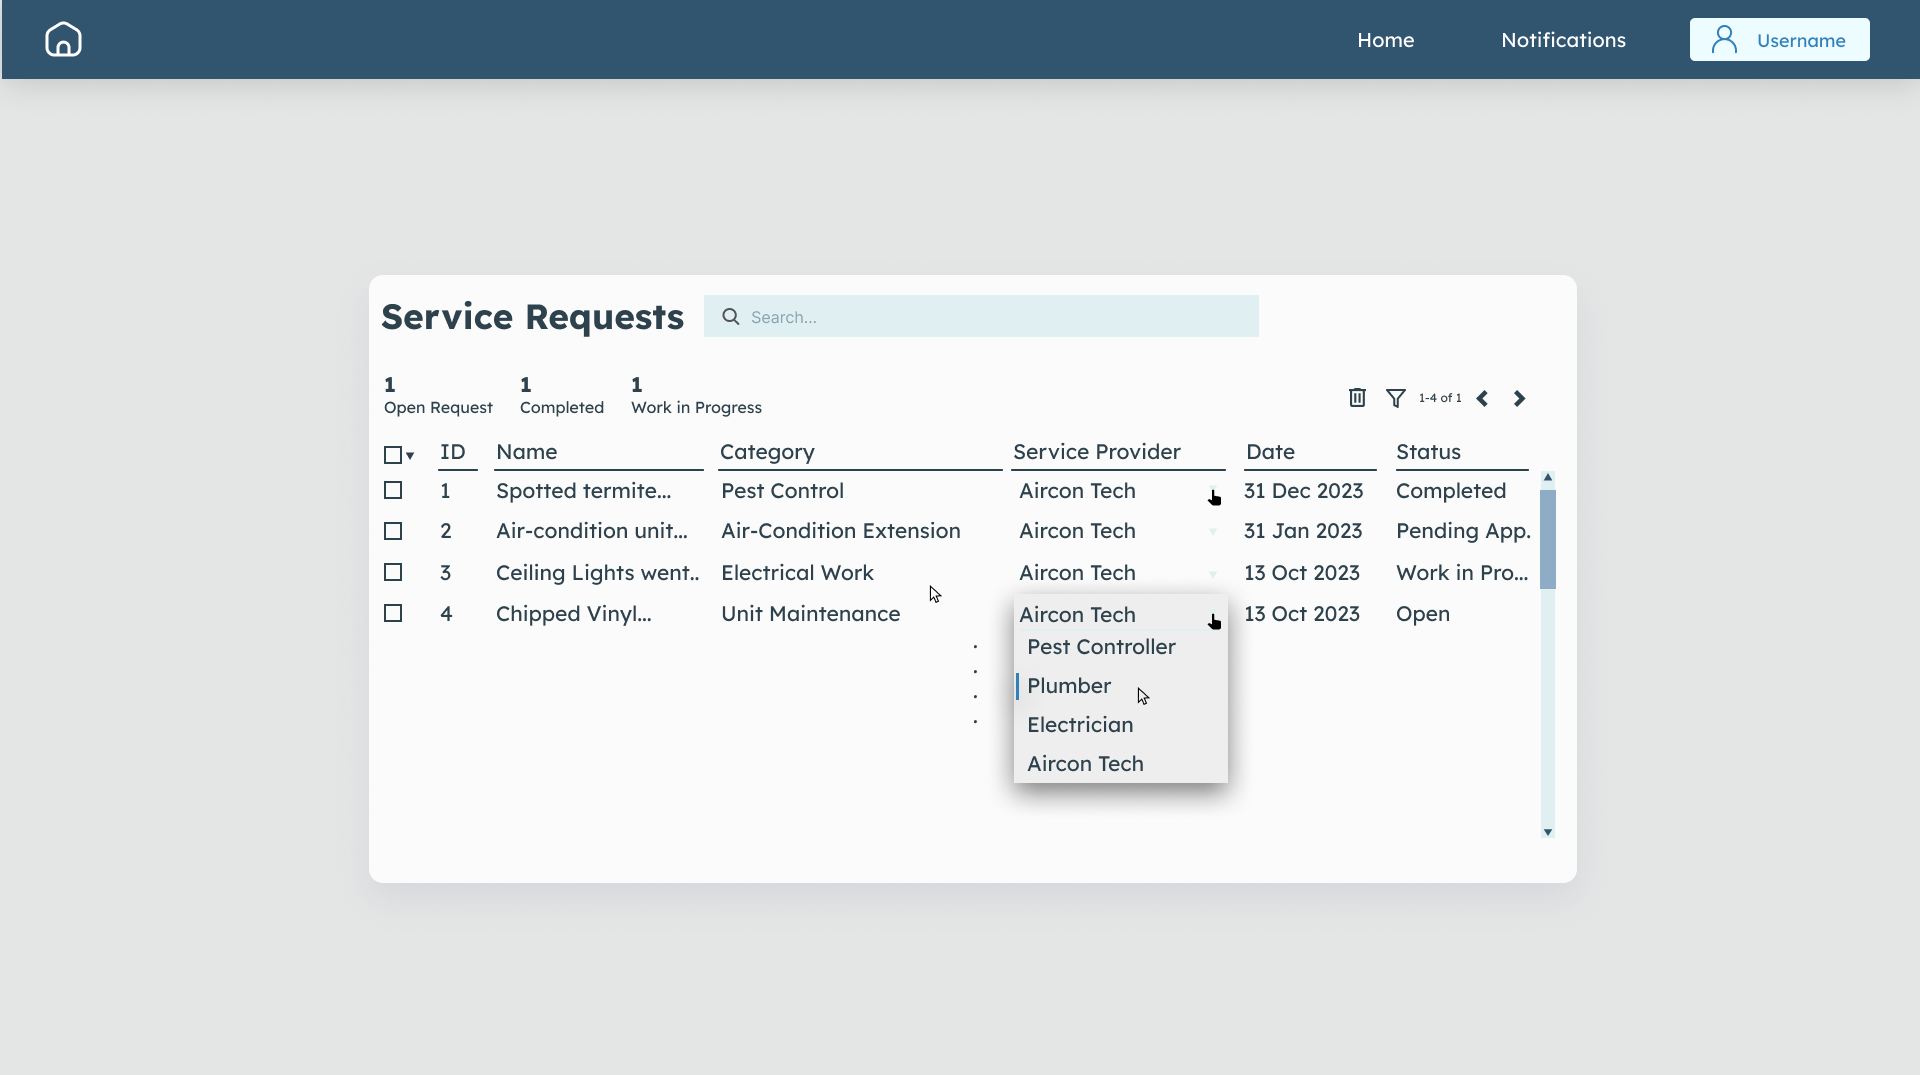Viewport: 1920px width, 1075px height.
Task: Click the user profile icon beside Username
Action: click(x=1722, y=39)
